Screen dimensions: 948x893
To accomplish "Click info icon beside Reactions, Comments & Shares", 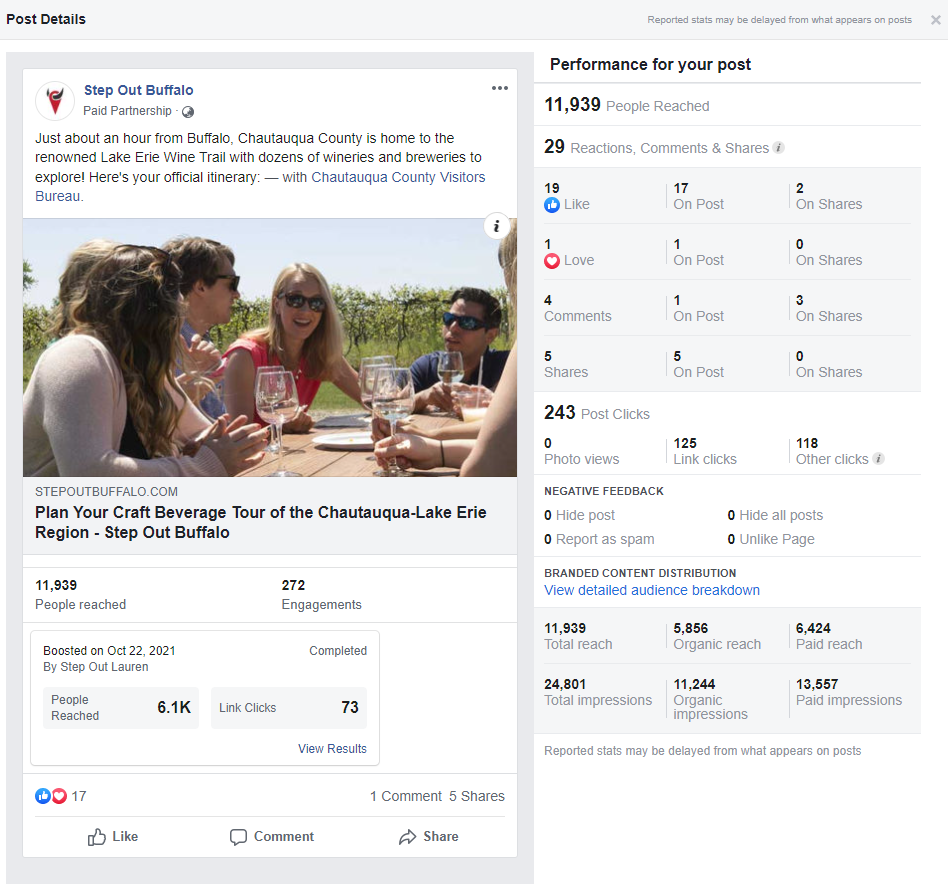I will click(x=779, y=148).
